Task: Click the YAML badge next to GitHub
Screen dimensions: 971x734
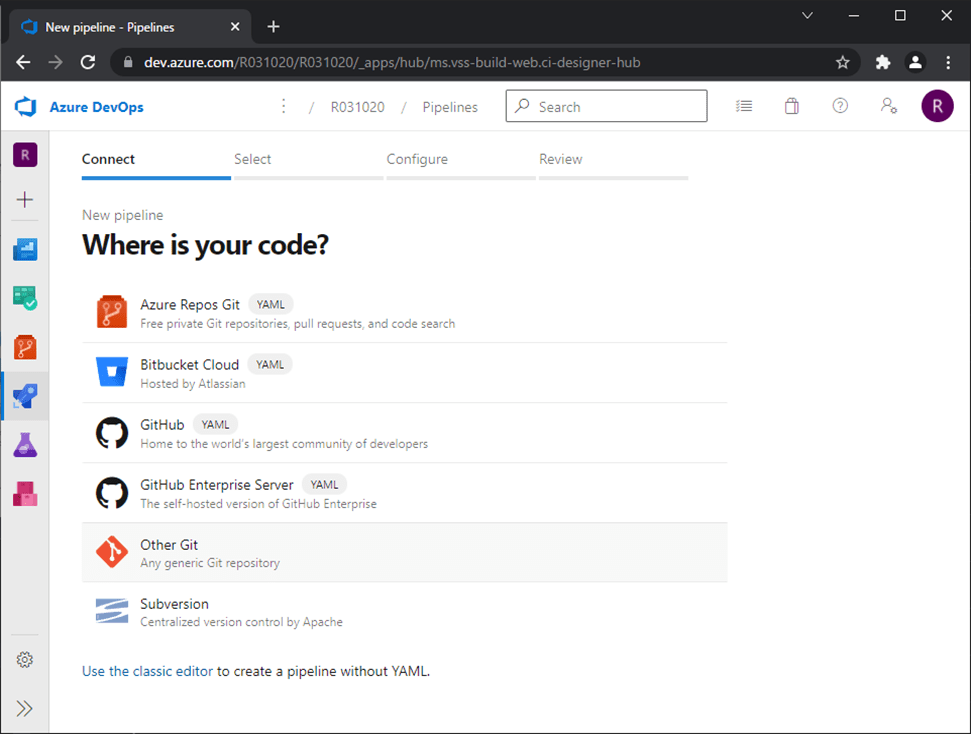Action: coord(215,425)
